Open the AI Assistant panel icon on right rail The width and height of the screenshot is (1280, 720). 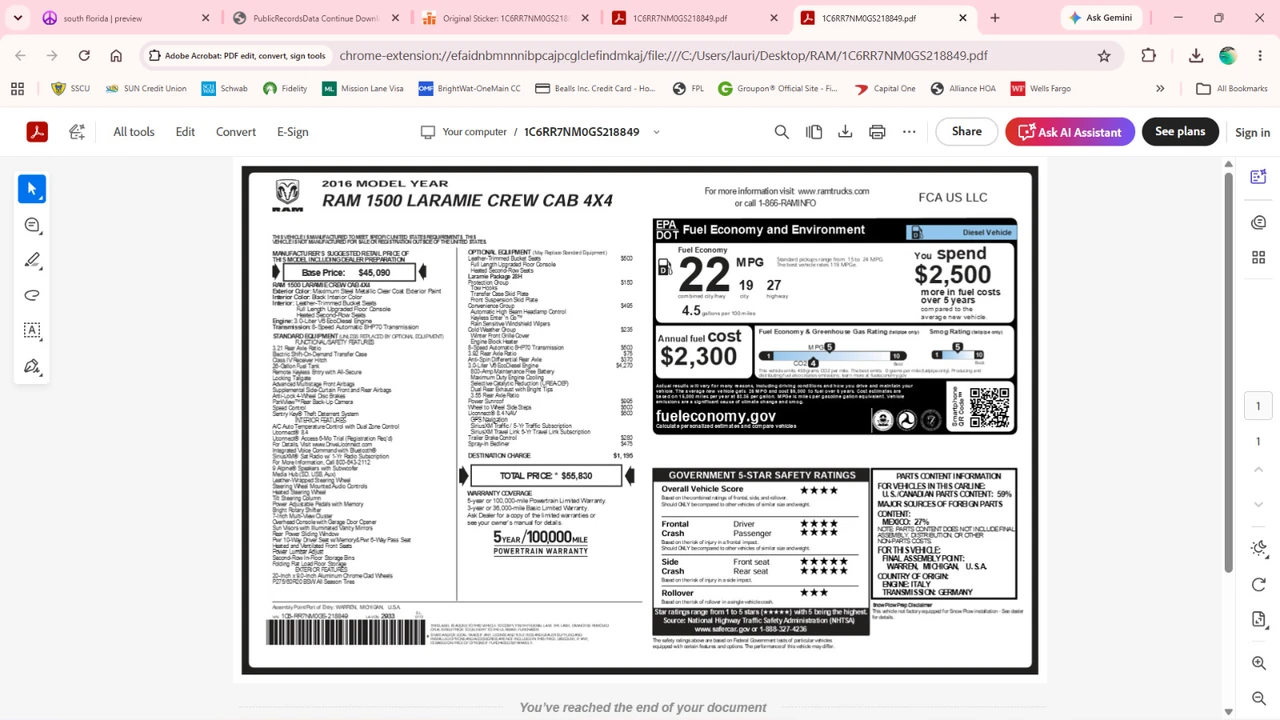coord(1259,177)
